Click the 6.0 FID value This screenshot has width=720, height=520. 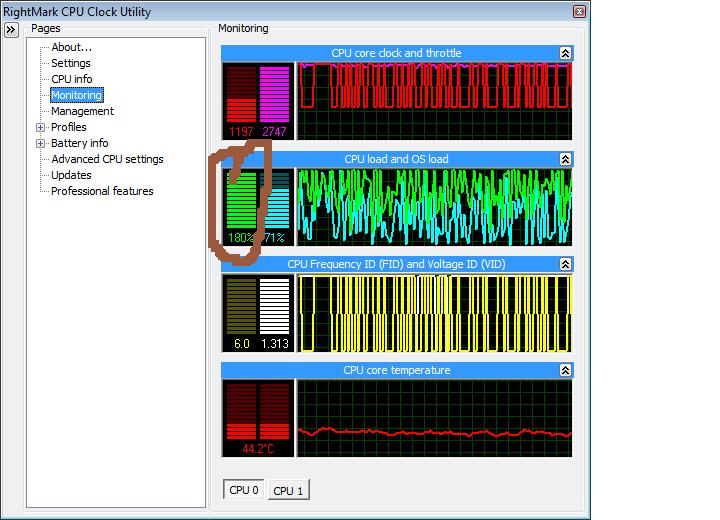coord(242,344)
